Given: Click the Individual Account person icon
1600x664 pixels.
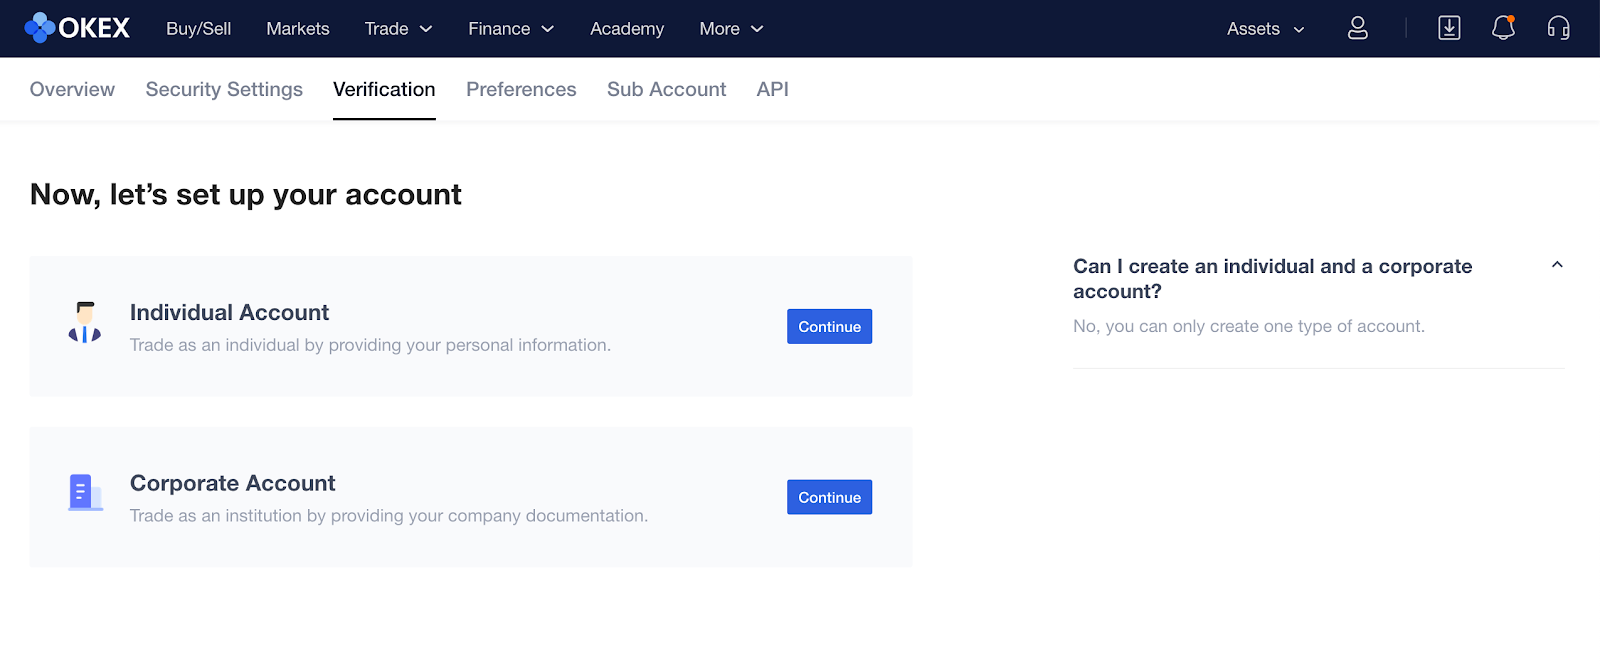Looking at the screenshot, I should point(85,322).
